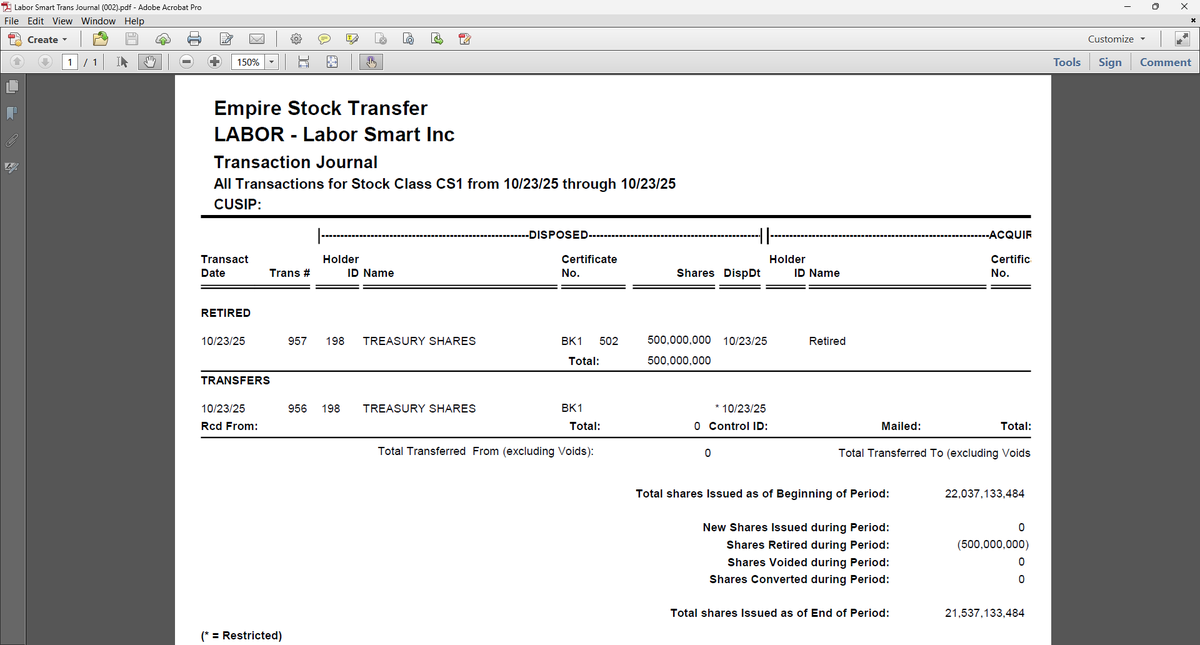
Task: Show the Page Thumbnails panel
Action: point(12,87)
